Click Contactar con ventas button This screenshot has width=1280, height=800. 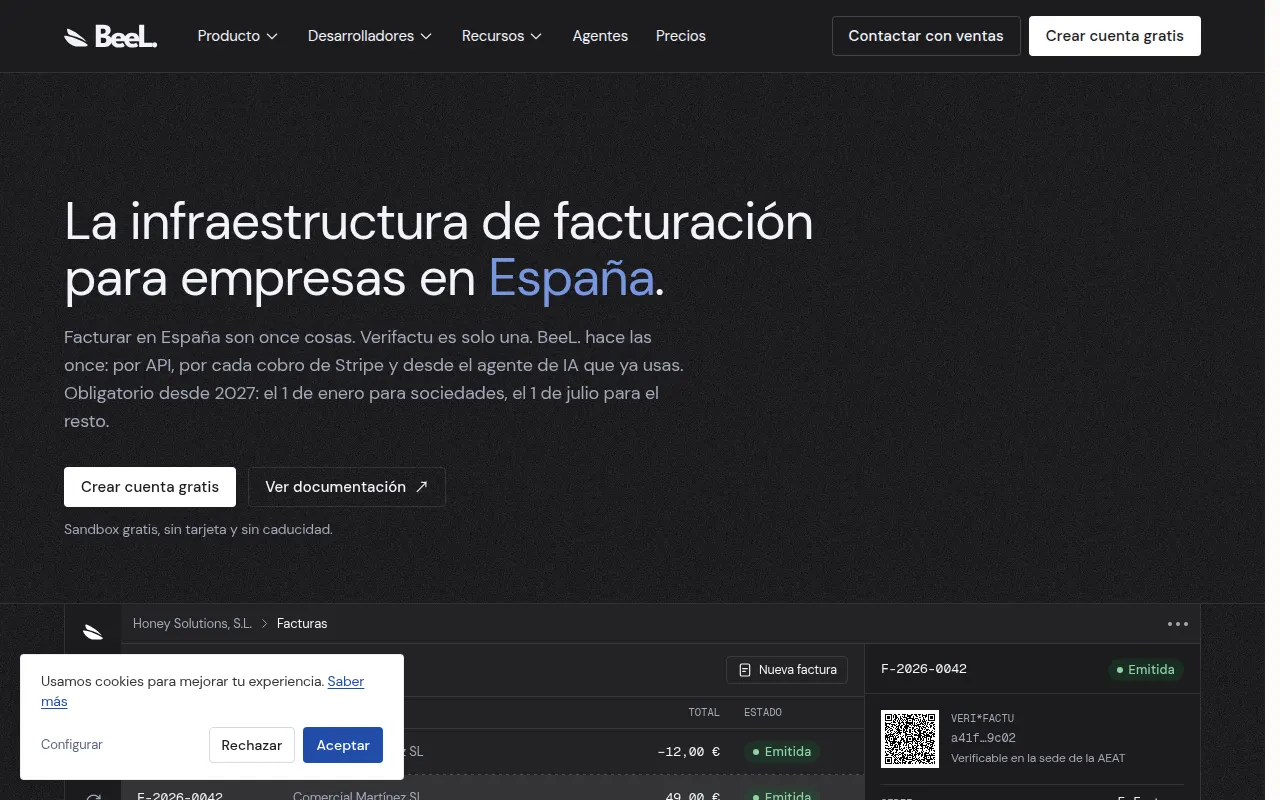coord(926,36)
